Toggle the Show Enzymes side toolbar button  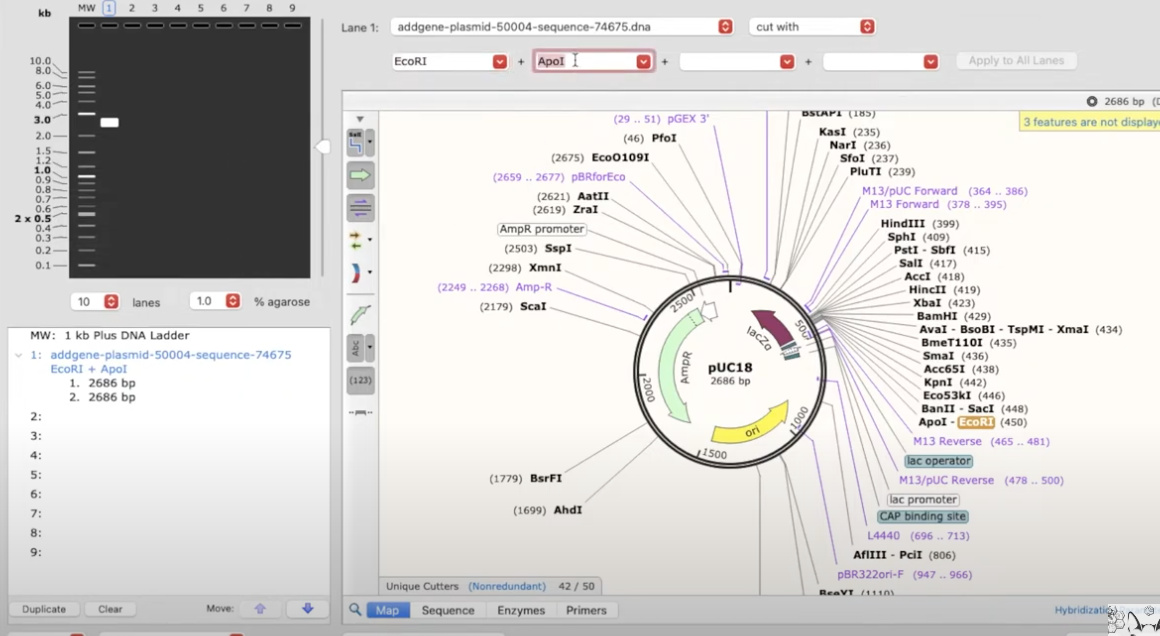tap(356, 143)
